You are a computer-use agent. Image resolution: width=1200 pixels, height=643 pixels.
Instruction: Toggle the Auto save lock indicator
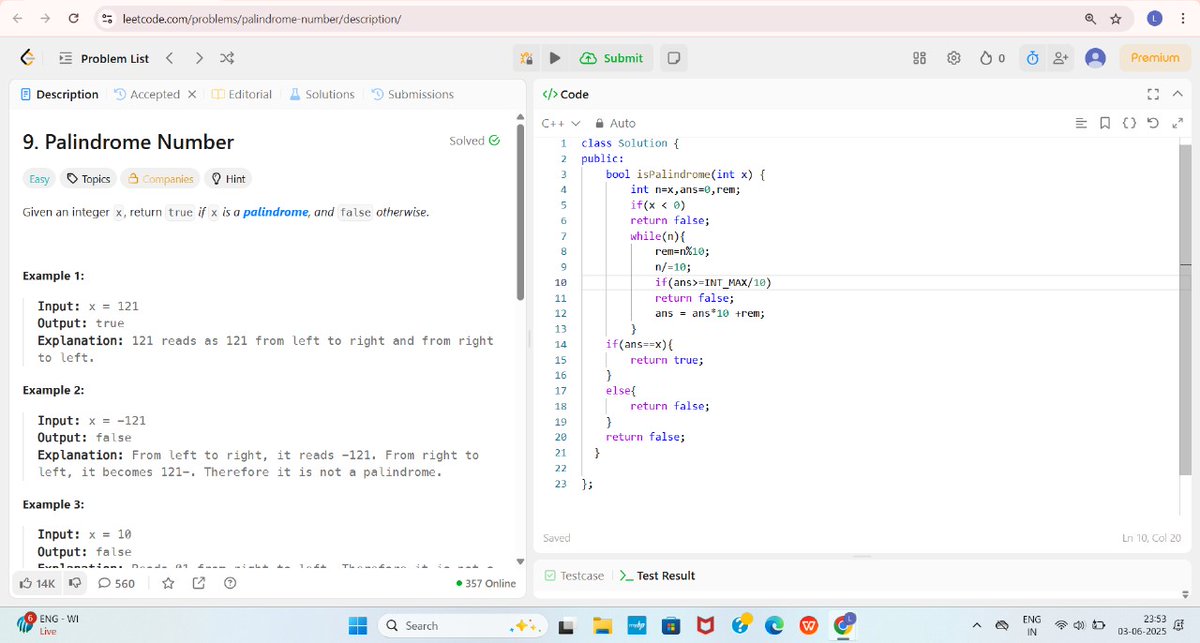(615, 123)
